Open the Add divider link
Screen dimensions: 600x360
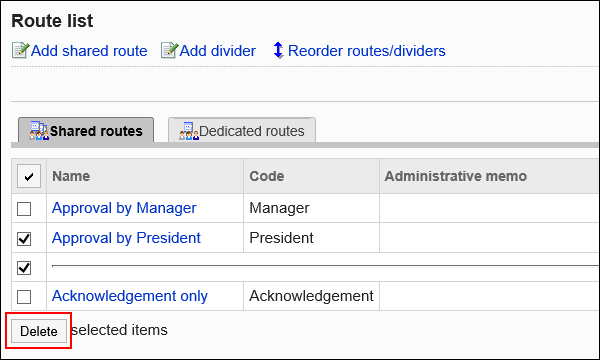click(x=218, y=51)
